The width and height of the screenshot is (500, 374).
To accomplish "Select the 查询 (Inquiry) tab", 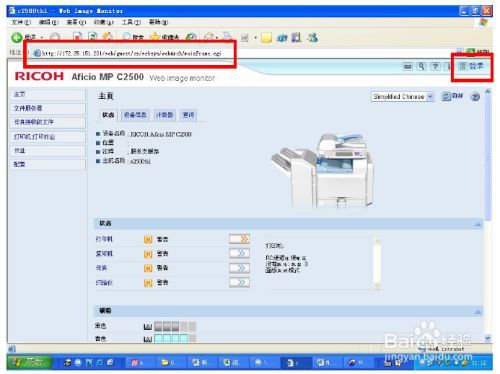I will click(188, 115).
